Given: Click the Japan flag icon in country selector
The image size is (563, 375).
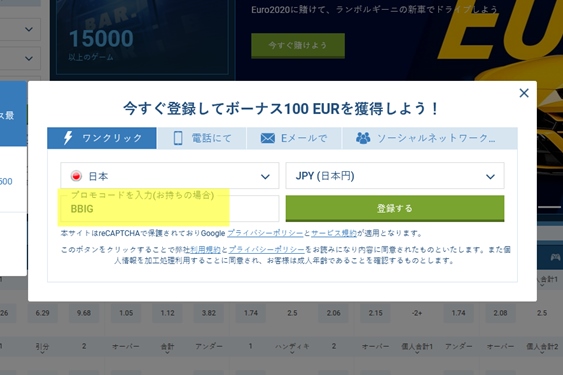Looking at the screenshot, I should tap(76, 176).
